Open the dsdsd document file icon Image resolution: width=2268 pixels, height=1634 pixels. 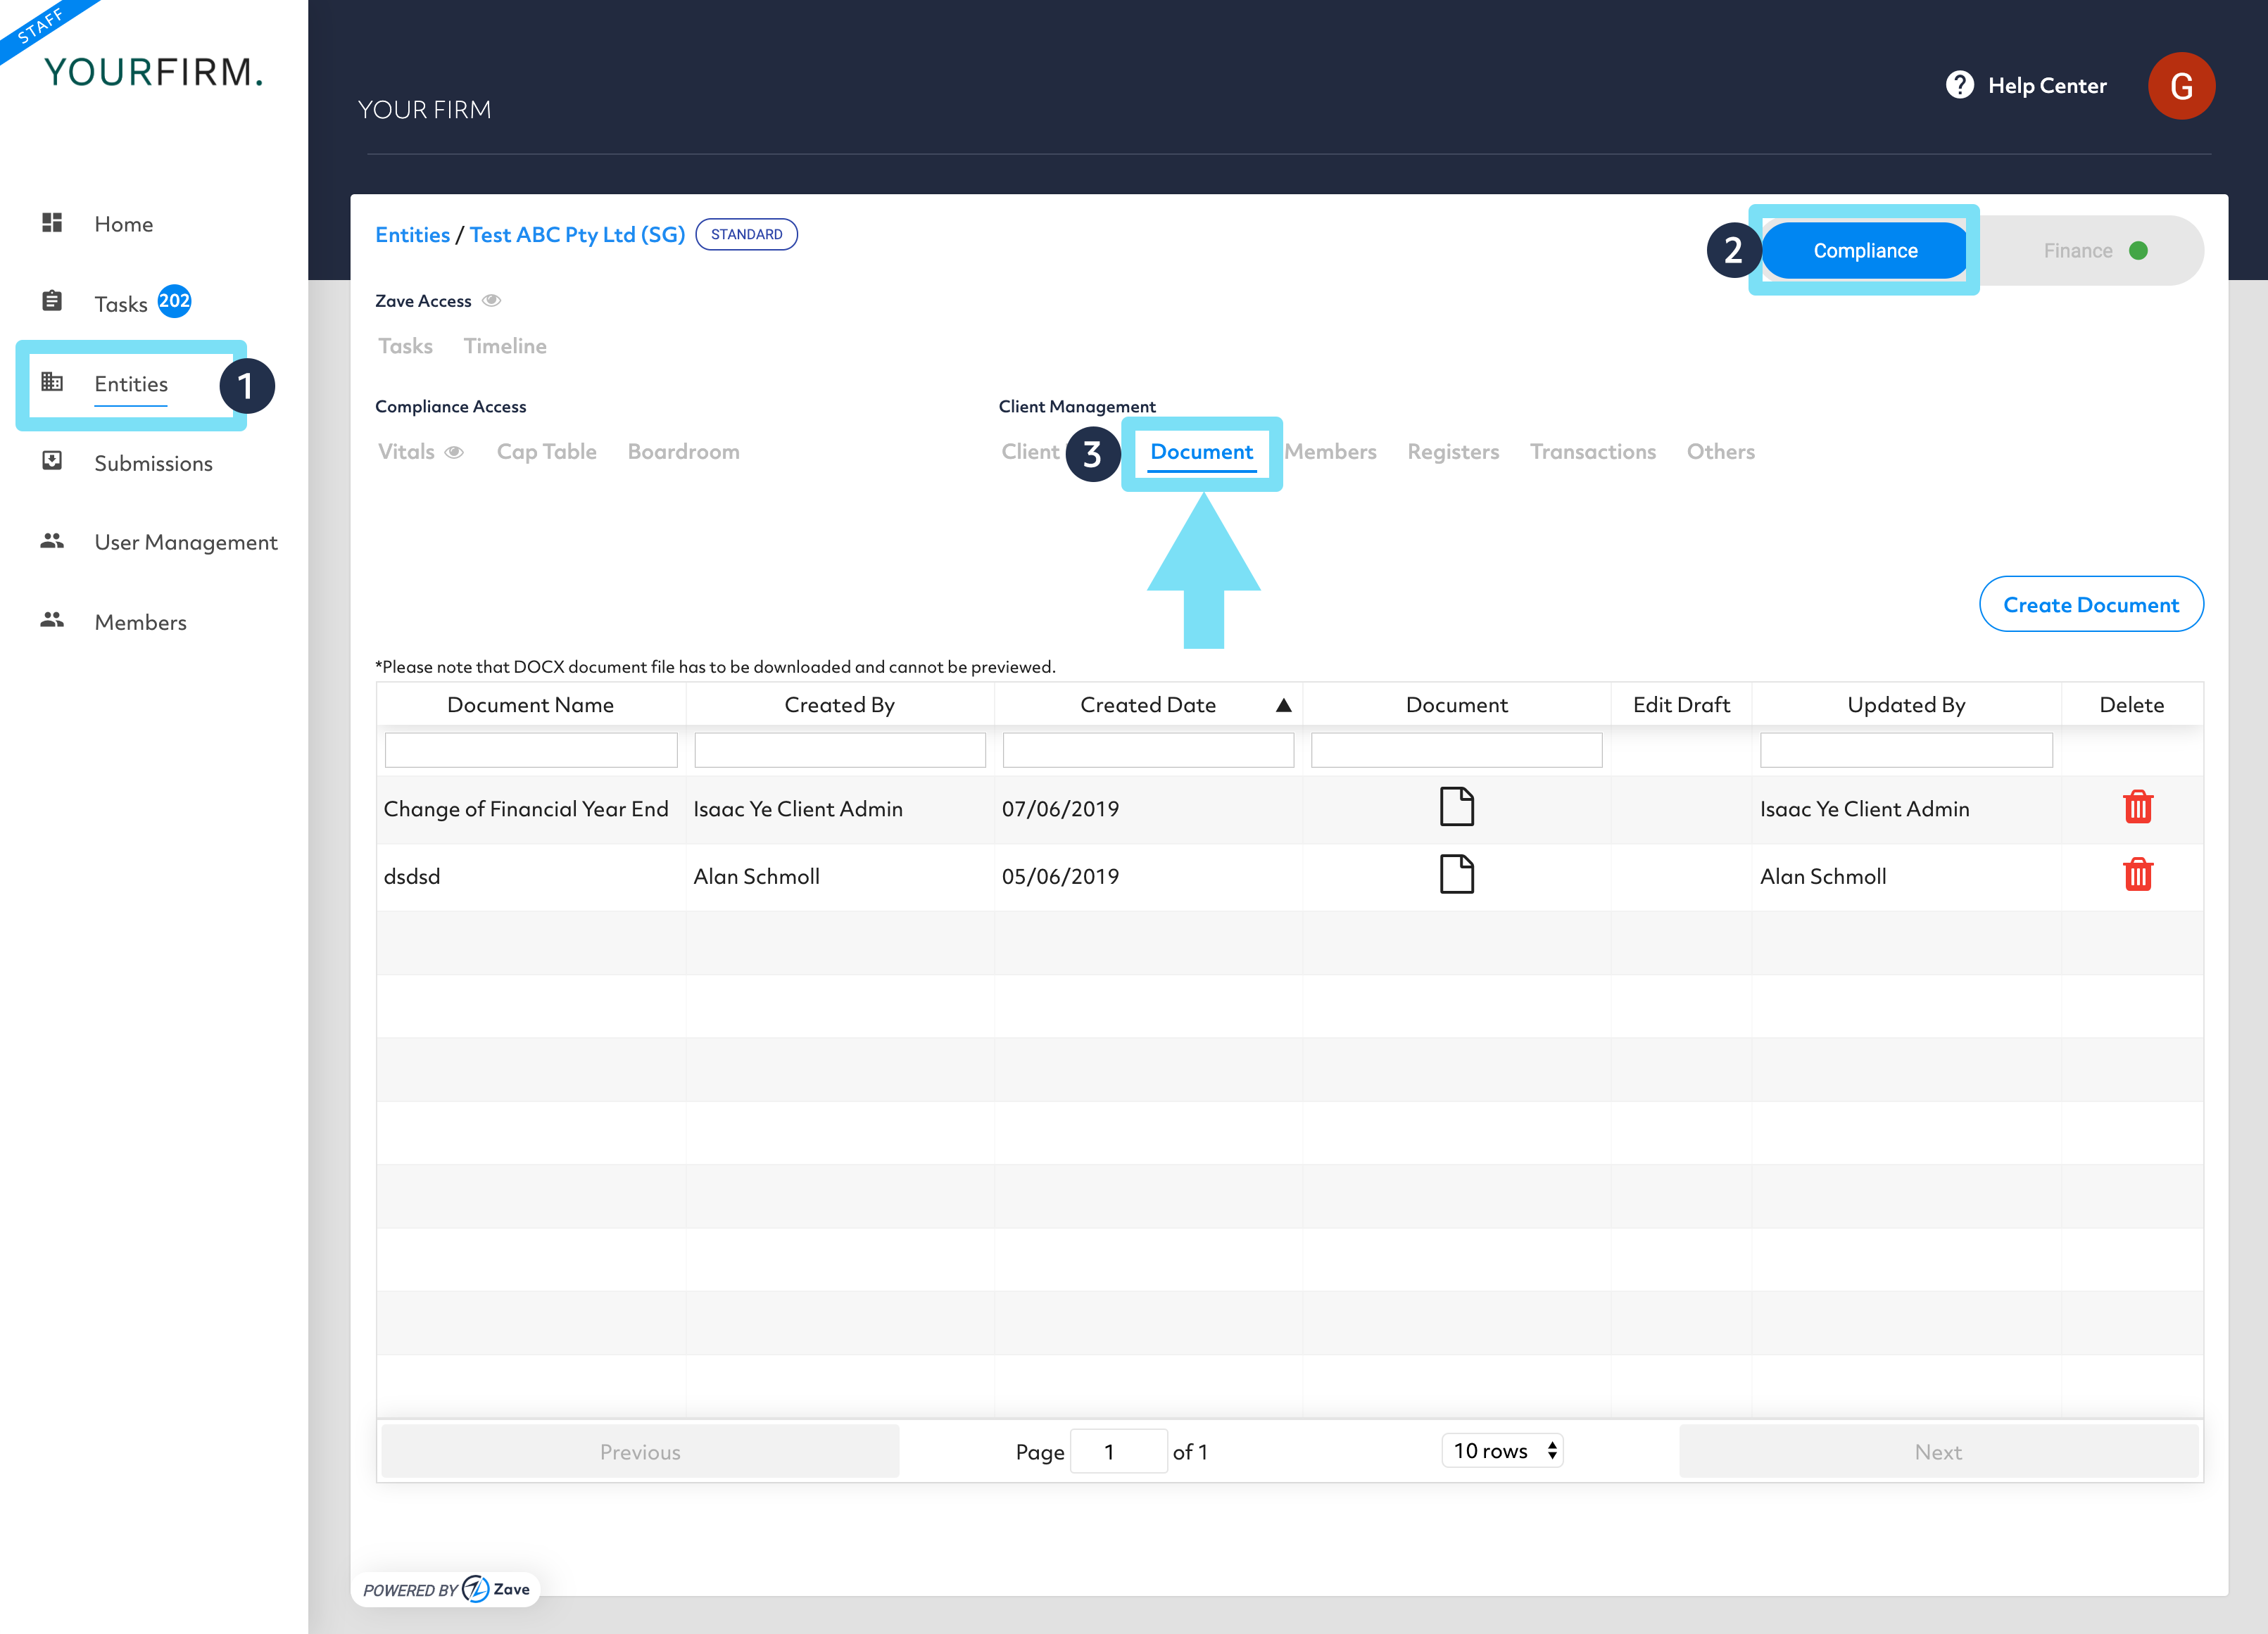[x=1456, y=875]
